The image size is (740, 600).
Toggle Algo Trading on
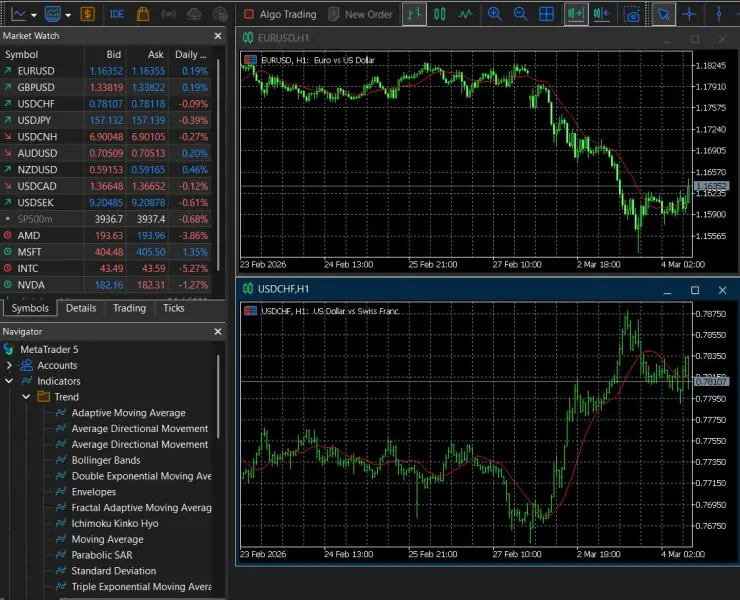tap(279, 15)
